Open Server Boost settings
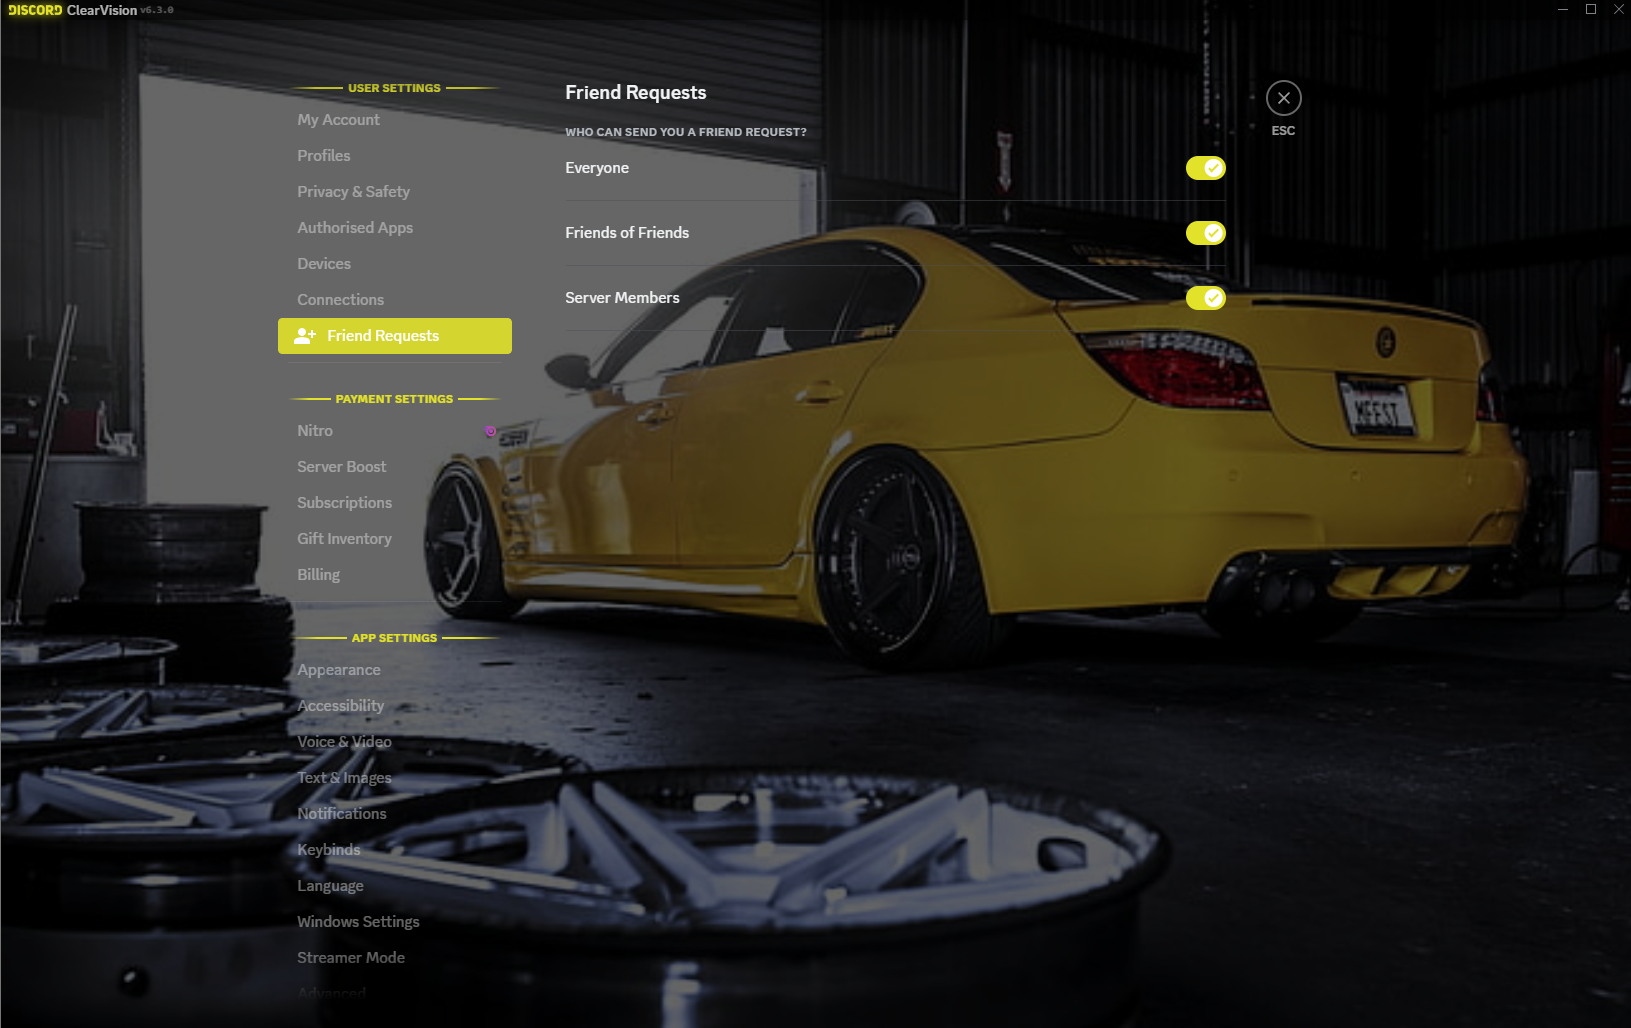The width and height of the screenshot is (1631, 1028). (395, 467)
